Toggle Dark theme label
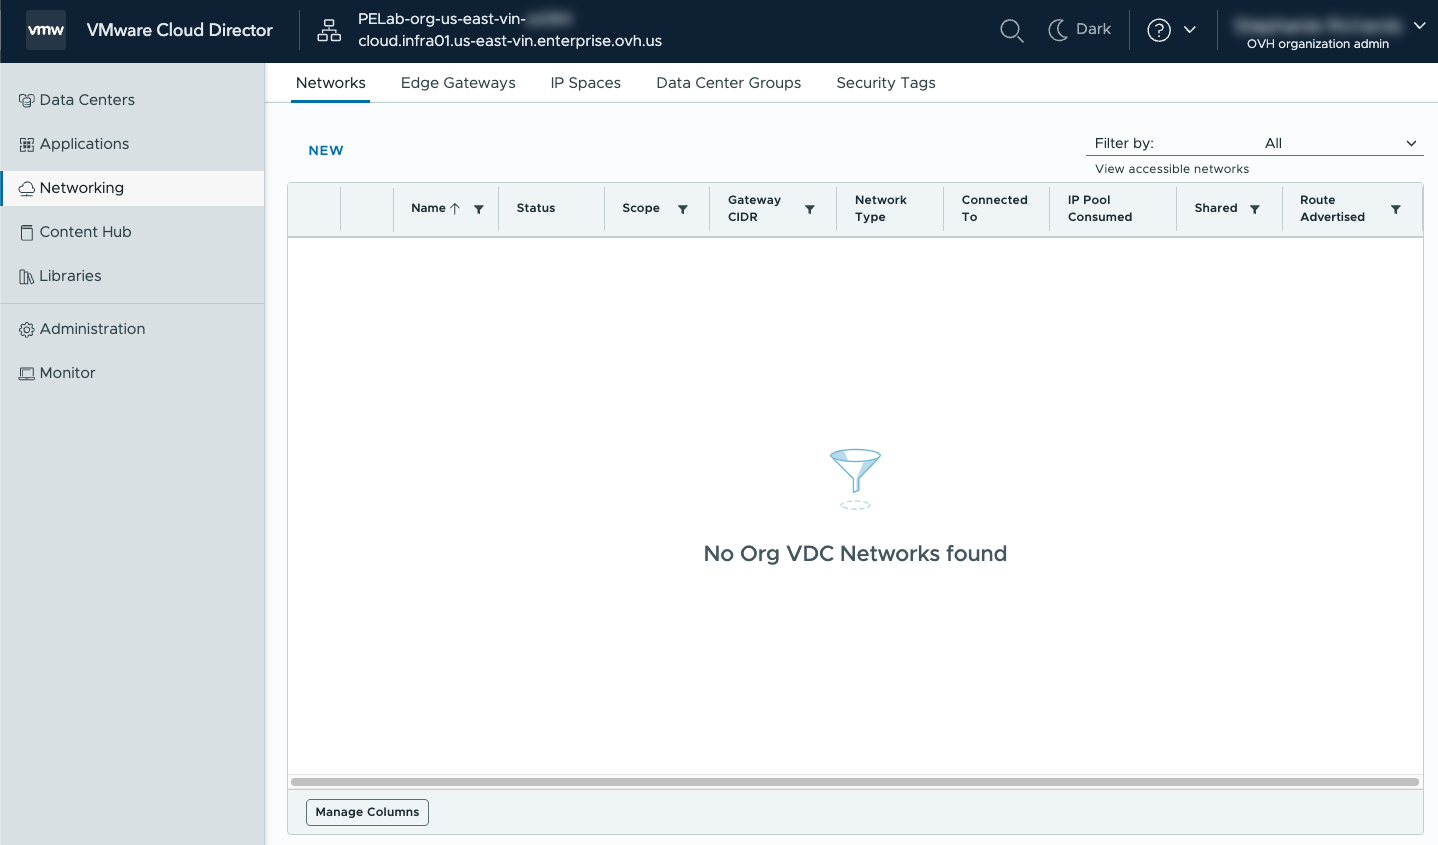Viewport: 1438px width, 845px height. 1093,29
